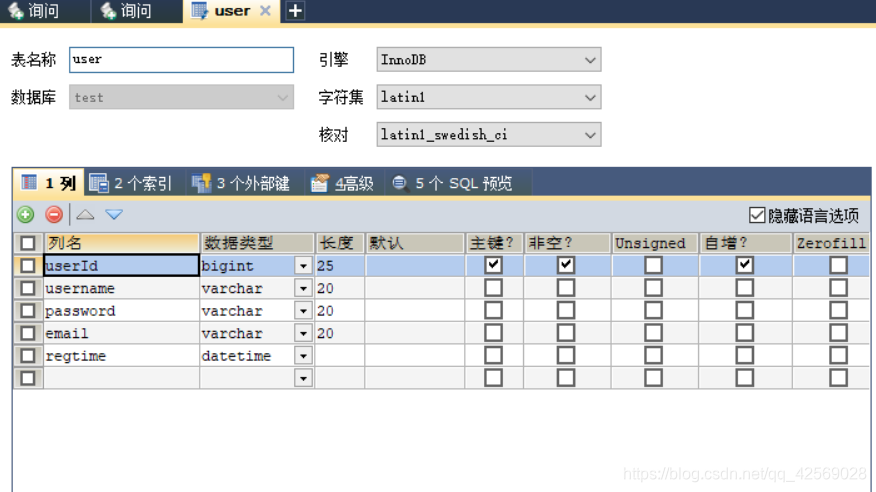Set username as primary key

(x=493, y=288)
